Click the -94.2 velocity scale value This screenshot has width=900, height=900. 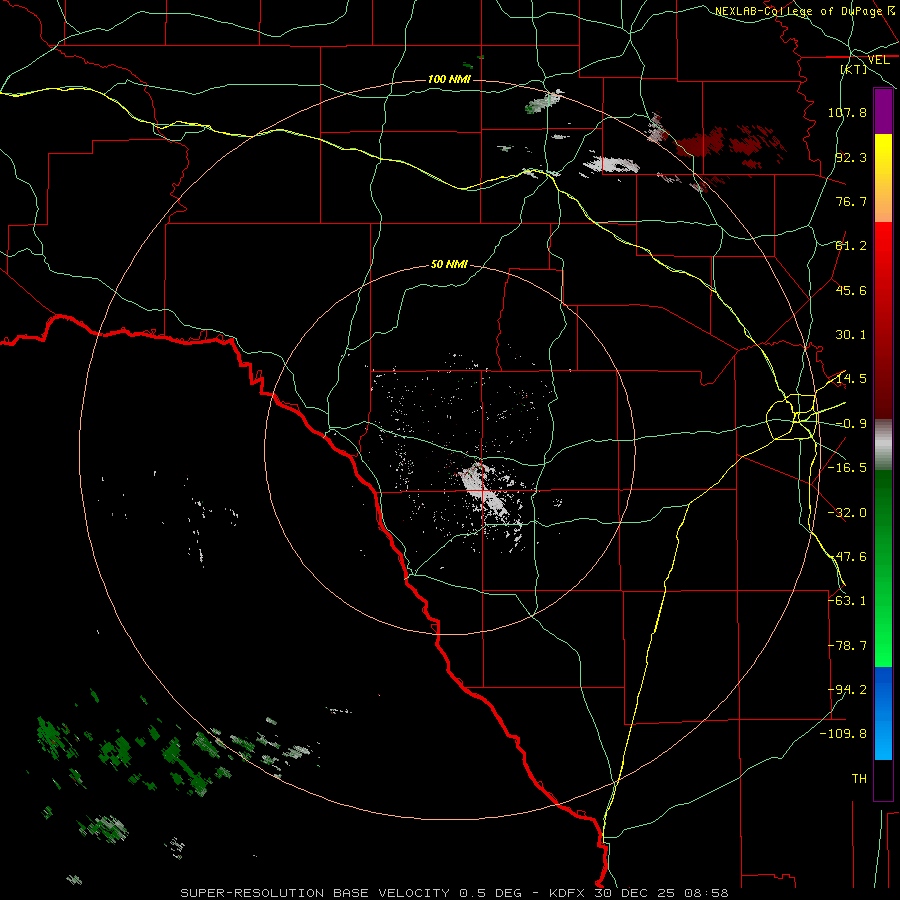(x=847, y=690)
